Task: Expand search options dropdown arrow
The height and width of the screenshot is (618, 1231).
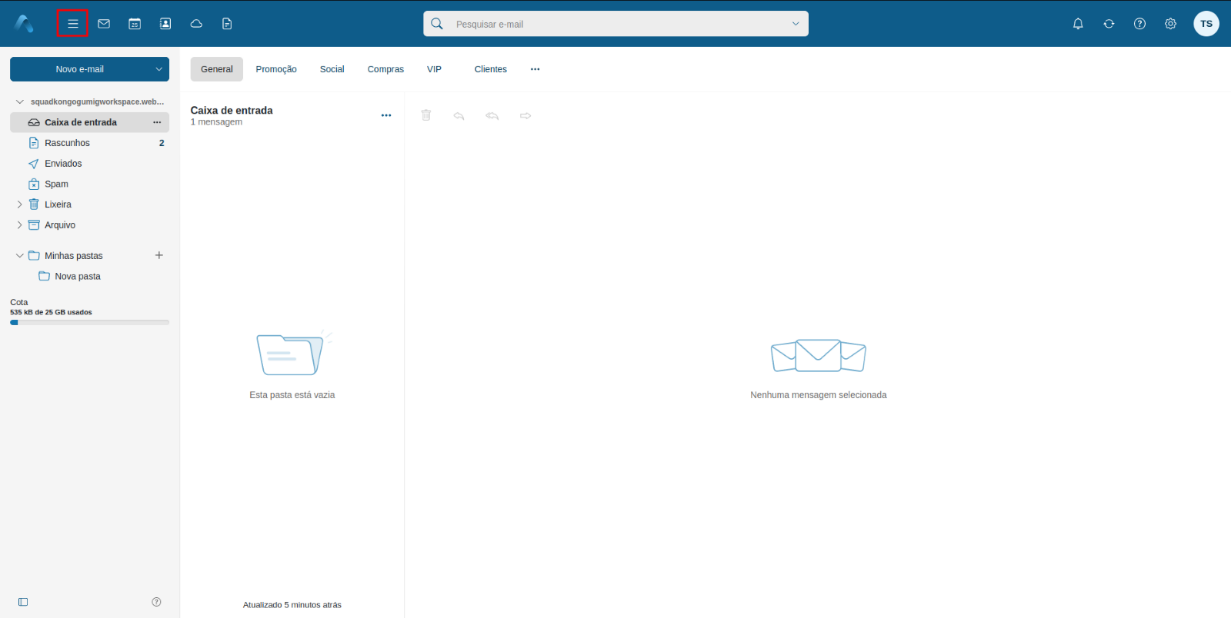Action: point(796,23)
